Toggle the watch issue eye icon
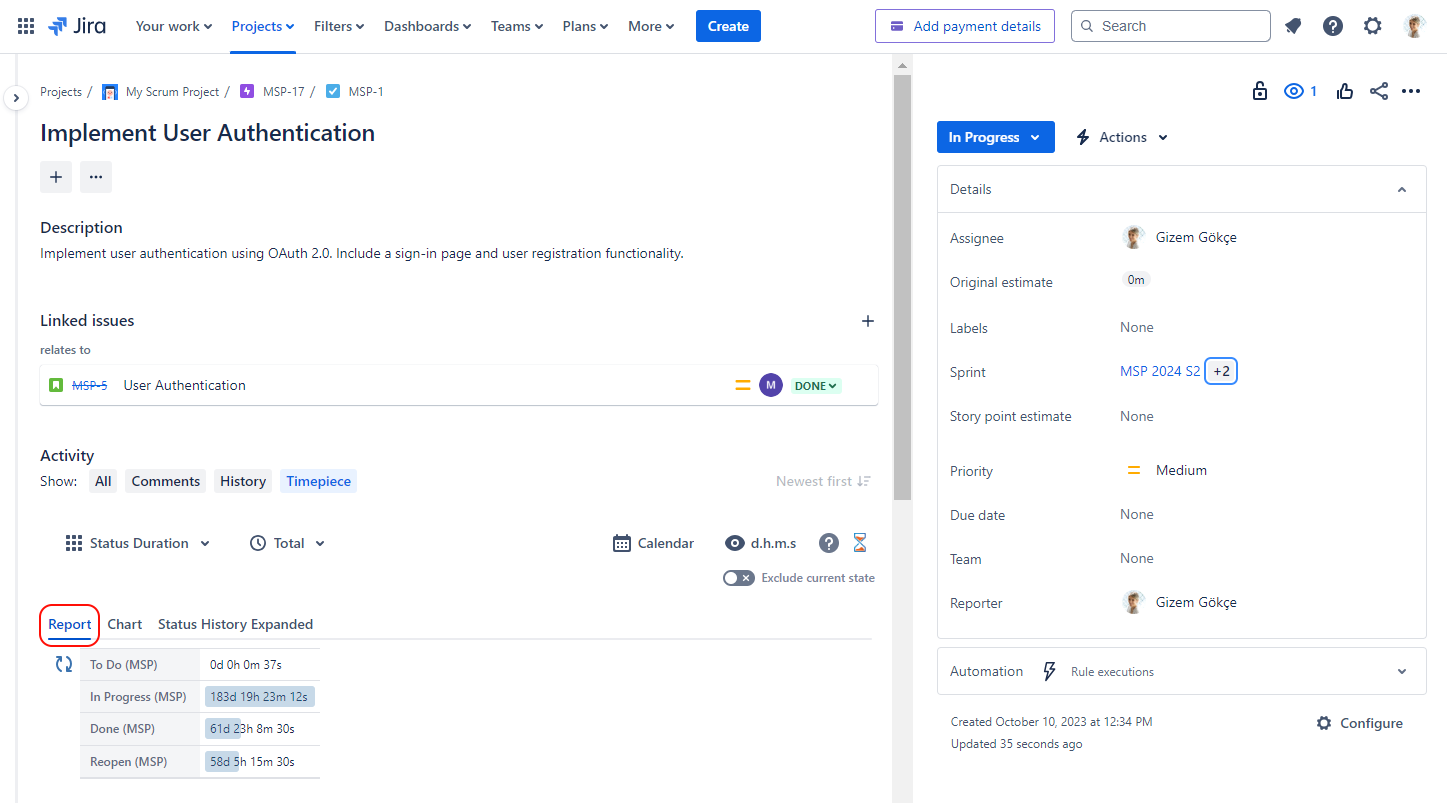 [x=1294, y=91]
